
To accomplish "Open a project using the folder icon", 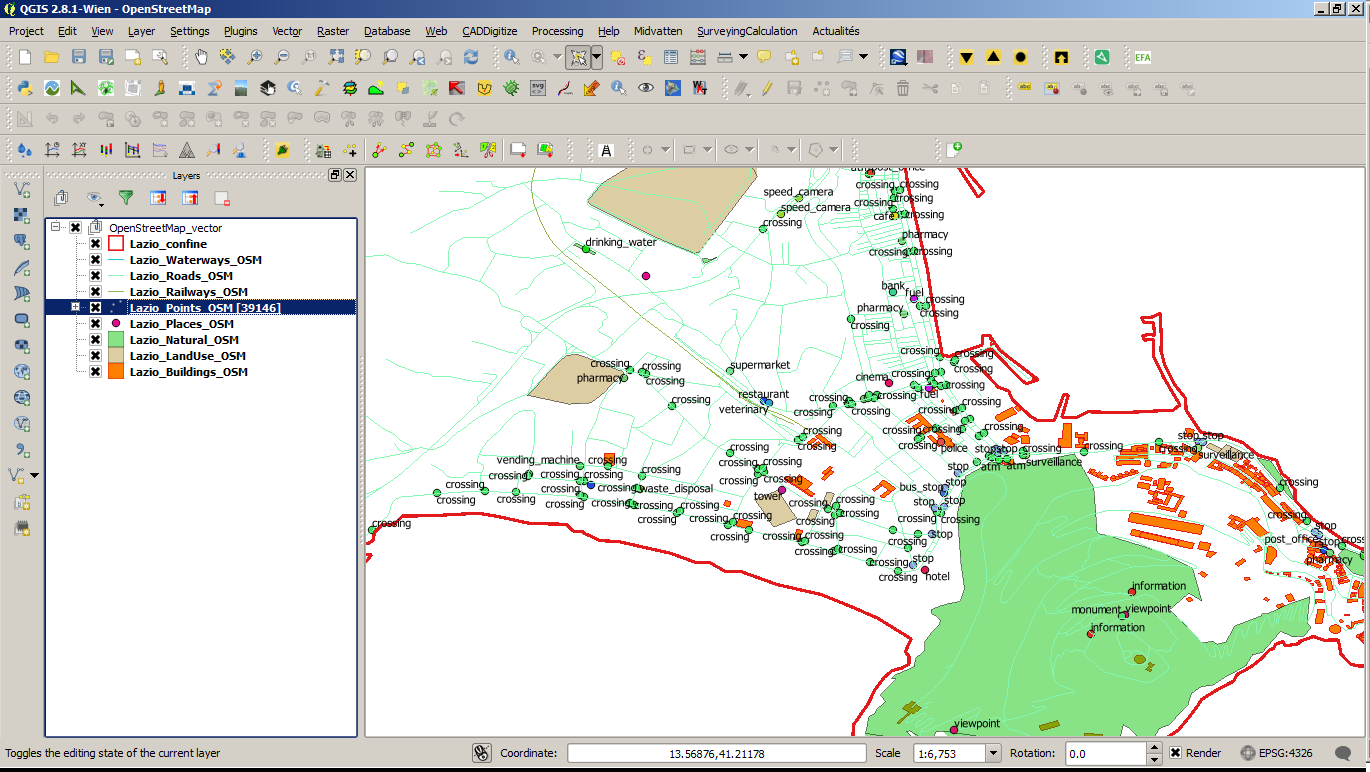I will pyautogui.click(x=52, y=57).
